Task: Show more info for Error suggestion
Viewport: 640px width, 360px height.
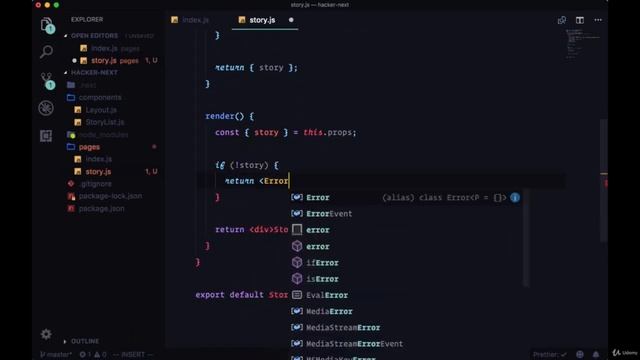Action: click(515, 198)
